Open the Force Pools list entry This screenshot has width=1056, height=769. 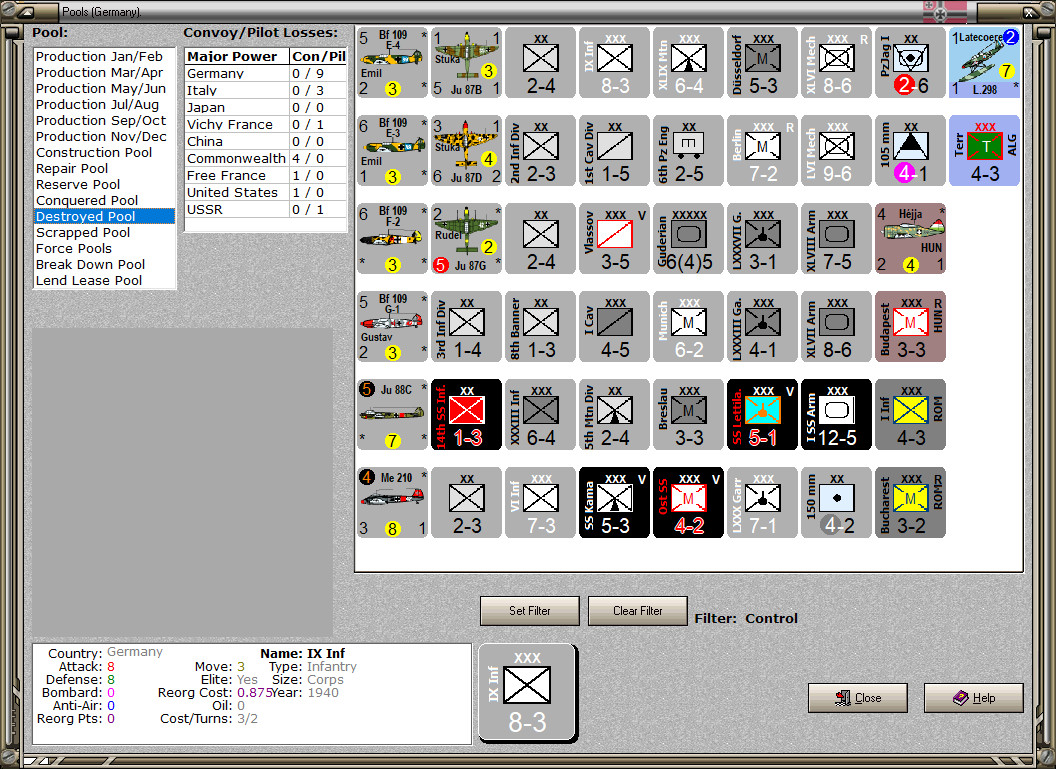point(104,248)
